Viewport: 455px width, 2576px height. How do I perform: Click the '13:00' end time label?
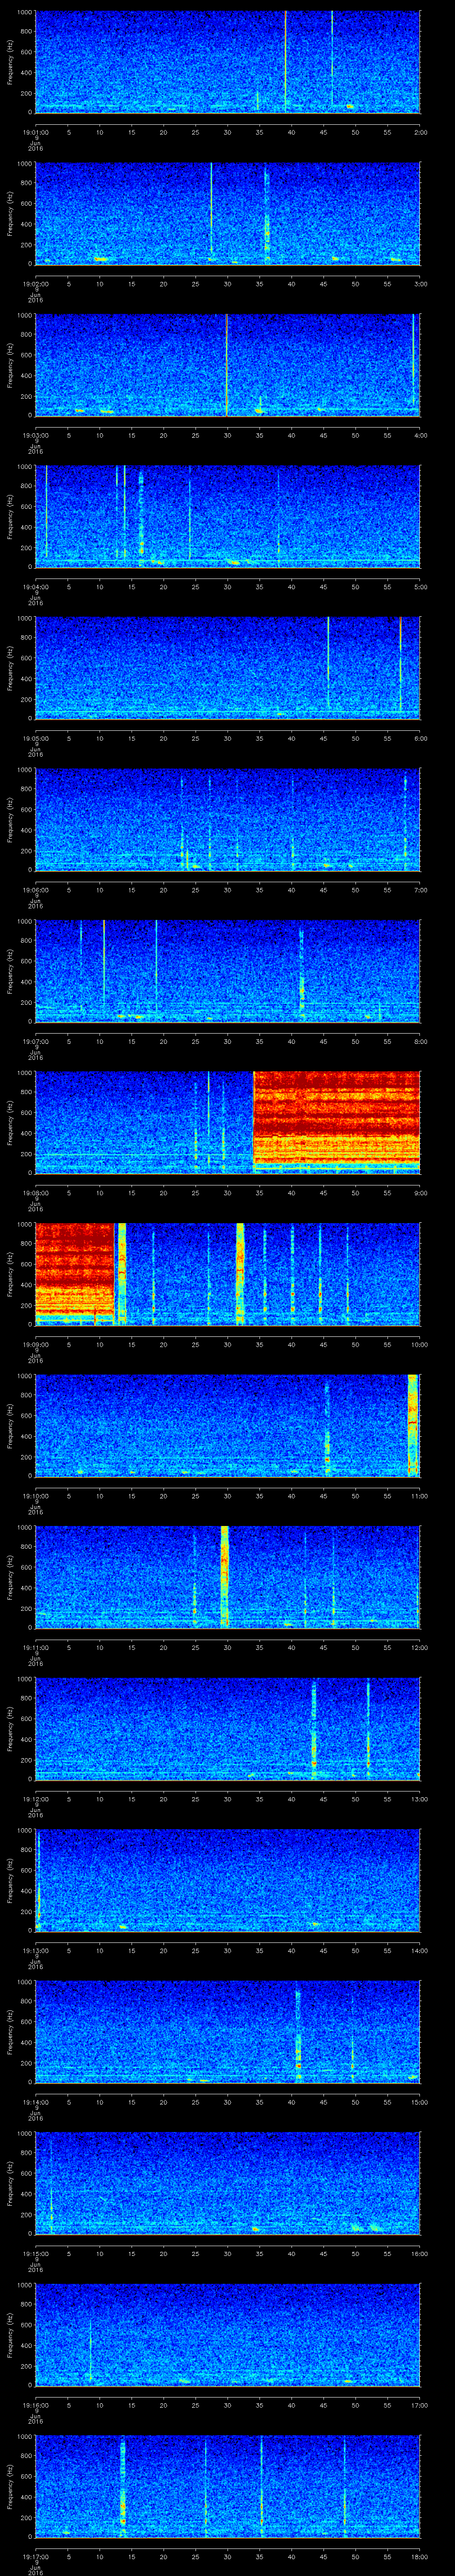click(419, 1799)
